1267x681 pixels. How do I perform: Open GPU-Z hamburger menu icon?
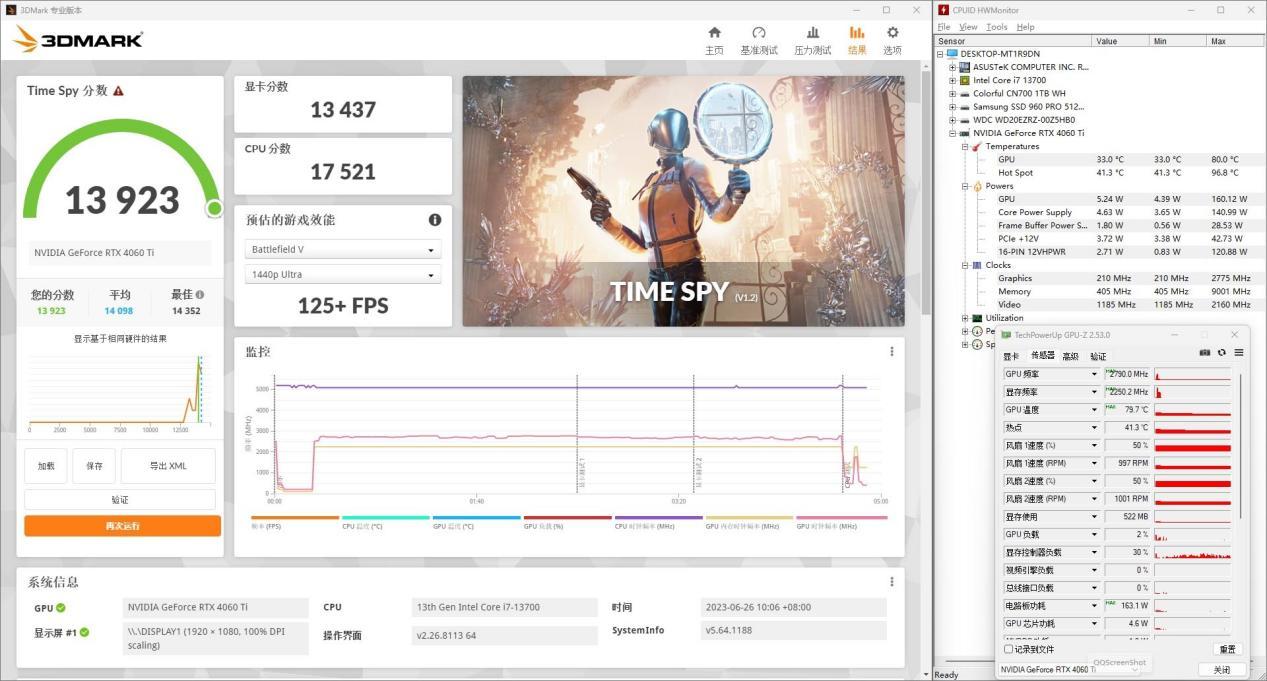tap(1238, 353)
